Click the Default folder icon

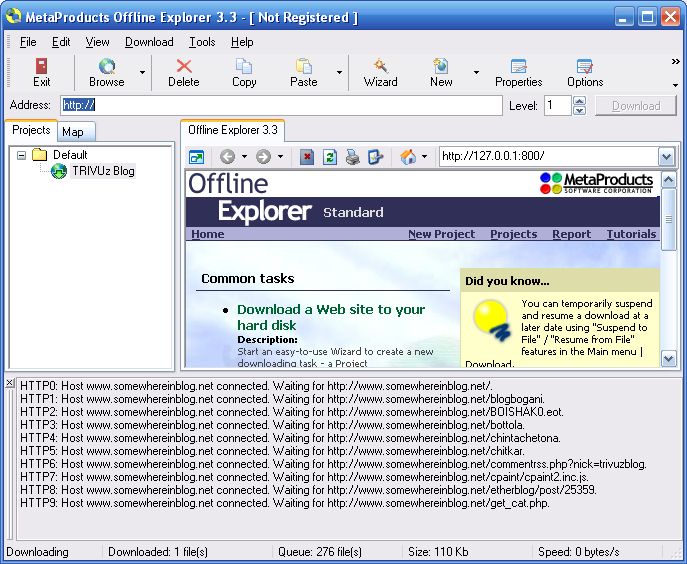point(40,154)
